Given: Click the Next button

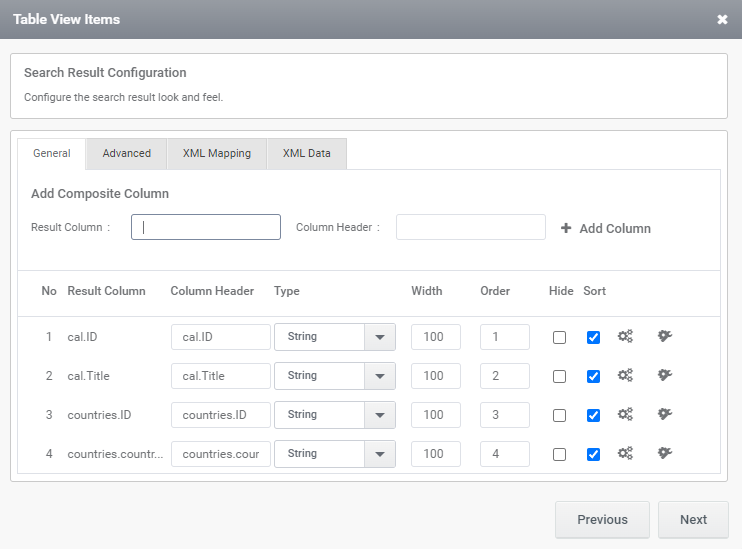Looking at the screenshot, I should (x=693, y=520).
